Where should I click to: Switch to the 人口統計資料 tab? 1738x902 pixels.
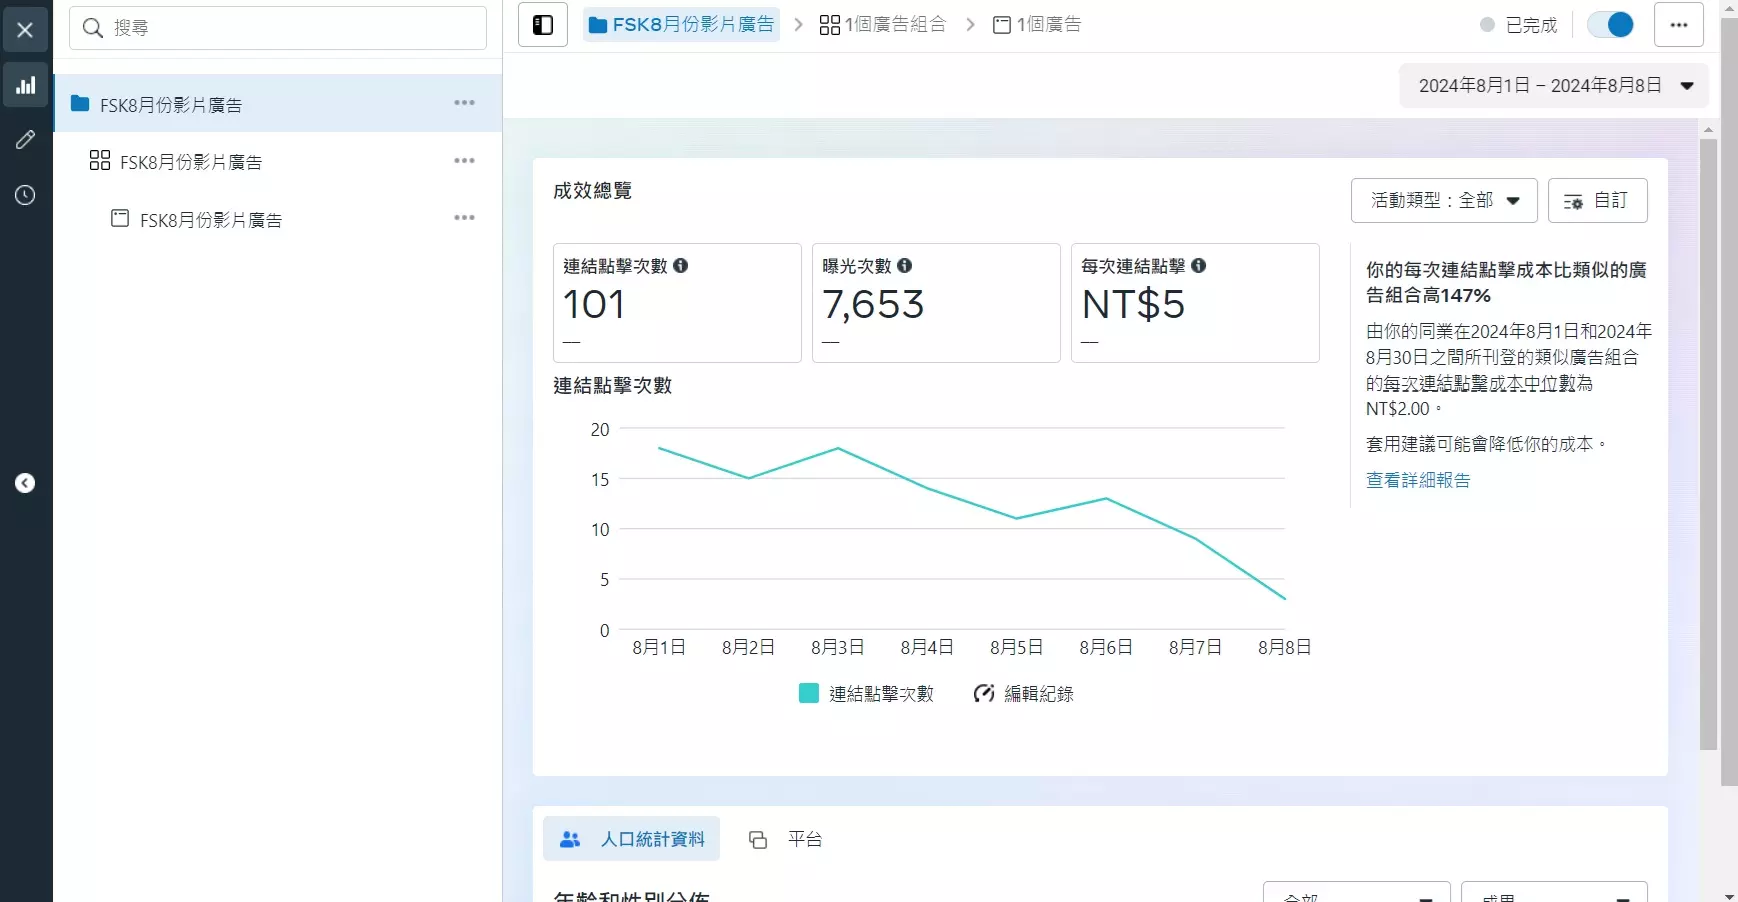pyautogui.click(x=630, y=839)
